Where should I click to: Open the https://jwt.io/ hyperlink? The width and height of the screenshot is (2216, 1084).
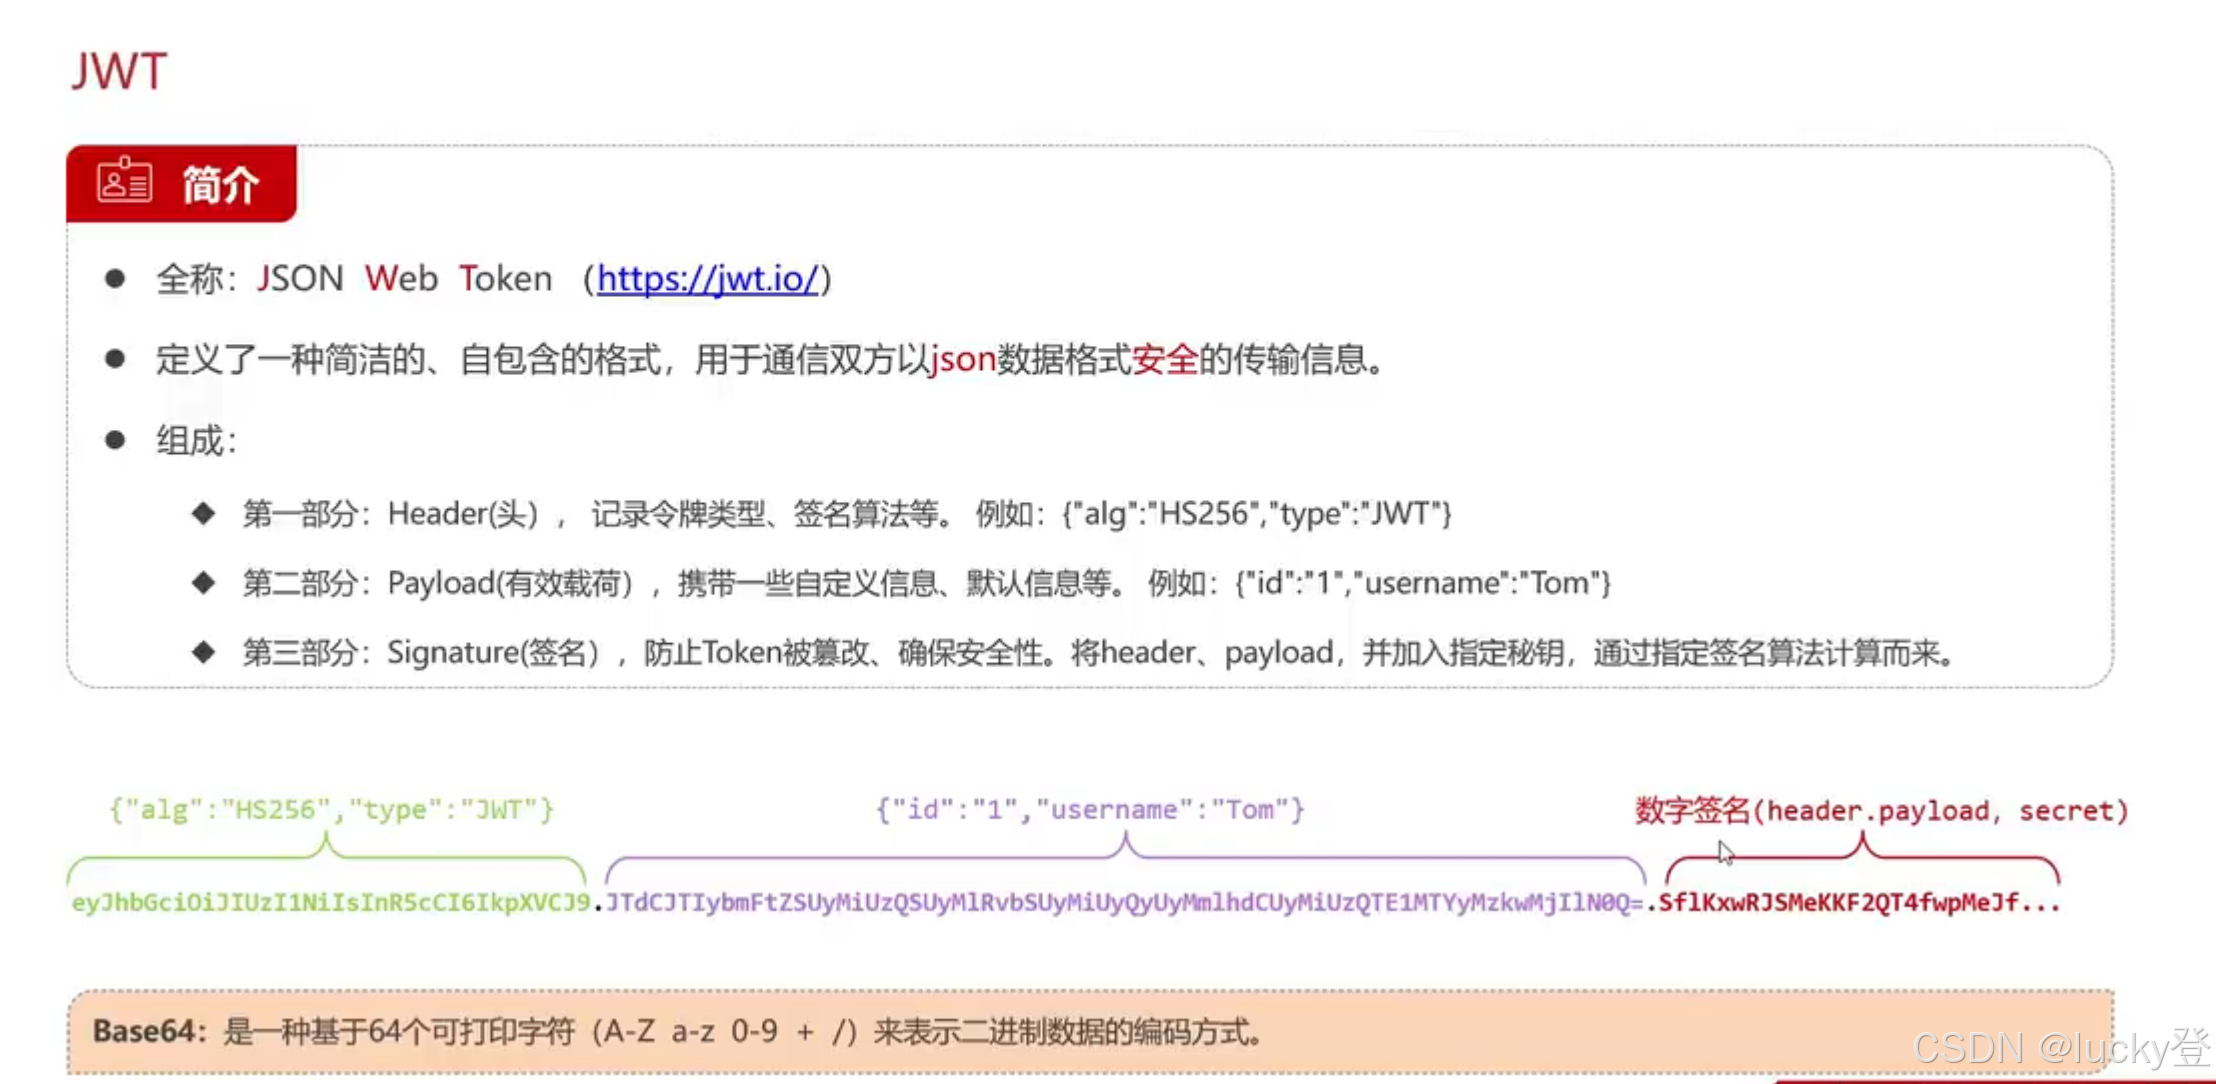coord(708,278)
